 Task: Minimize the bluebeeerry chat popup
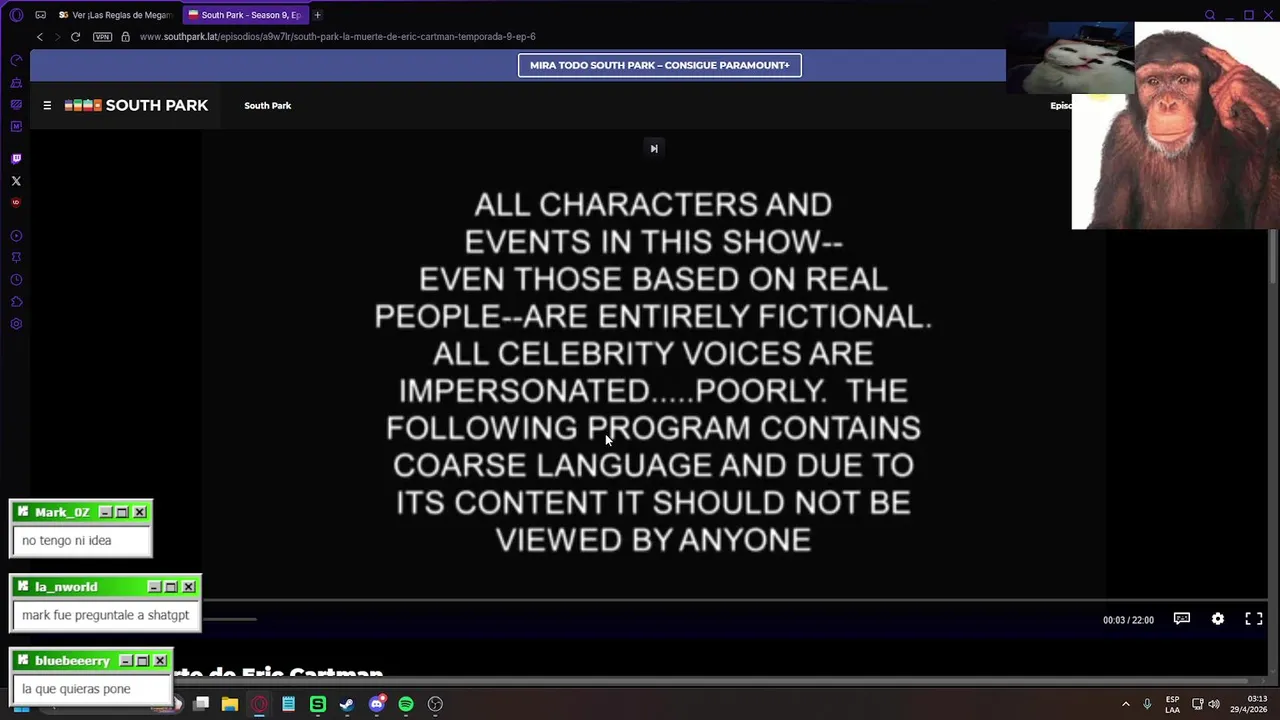click(x=126, y=661)
